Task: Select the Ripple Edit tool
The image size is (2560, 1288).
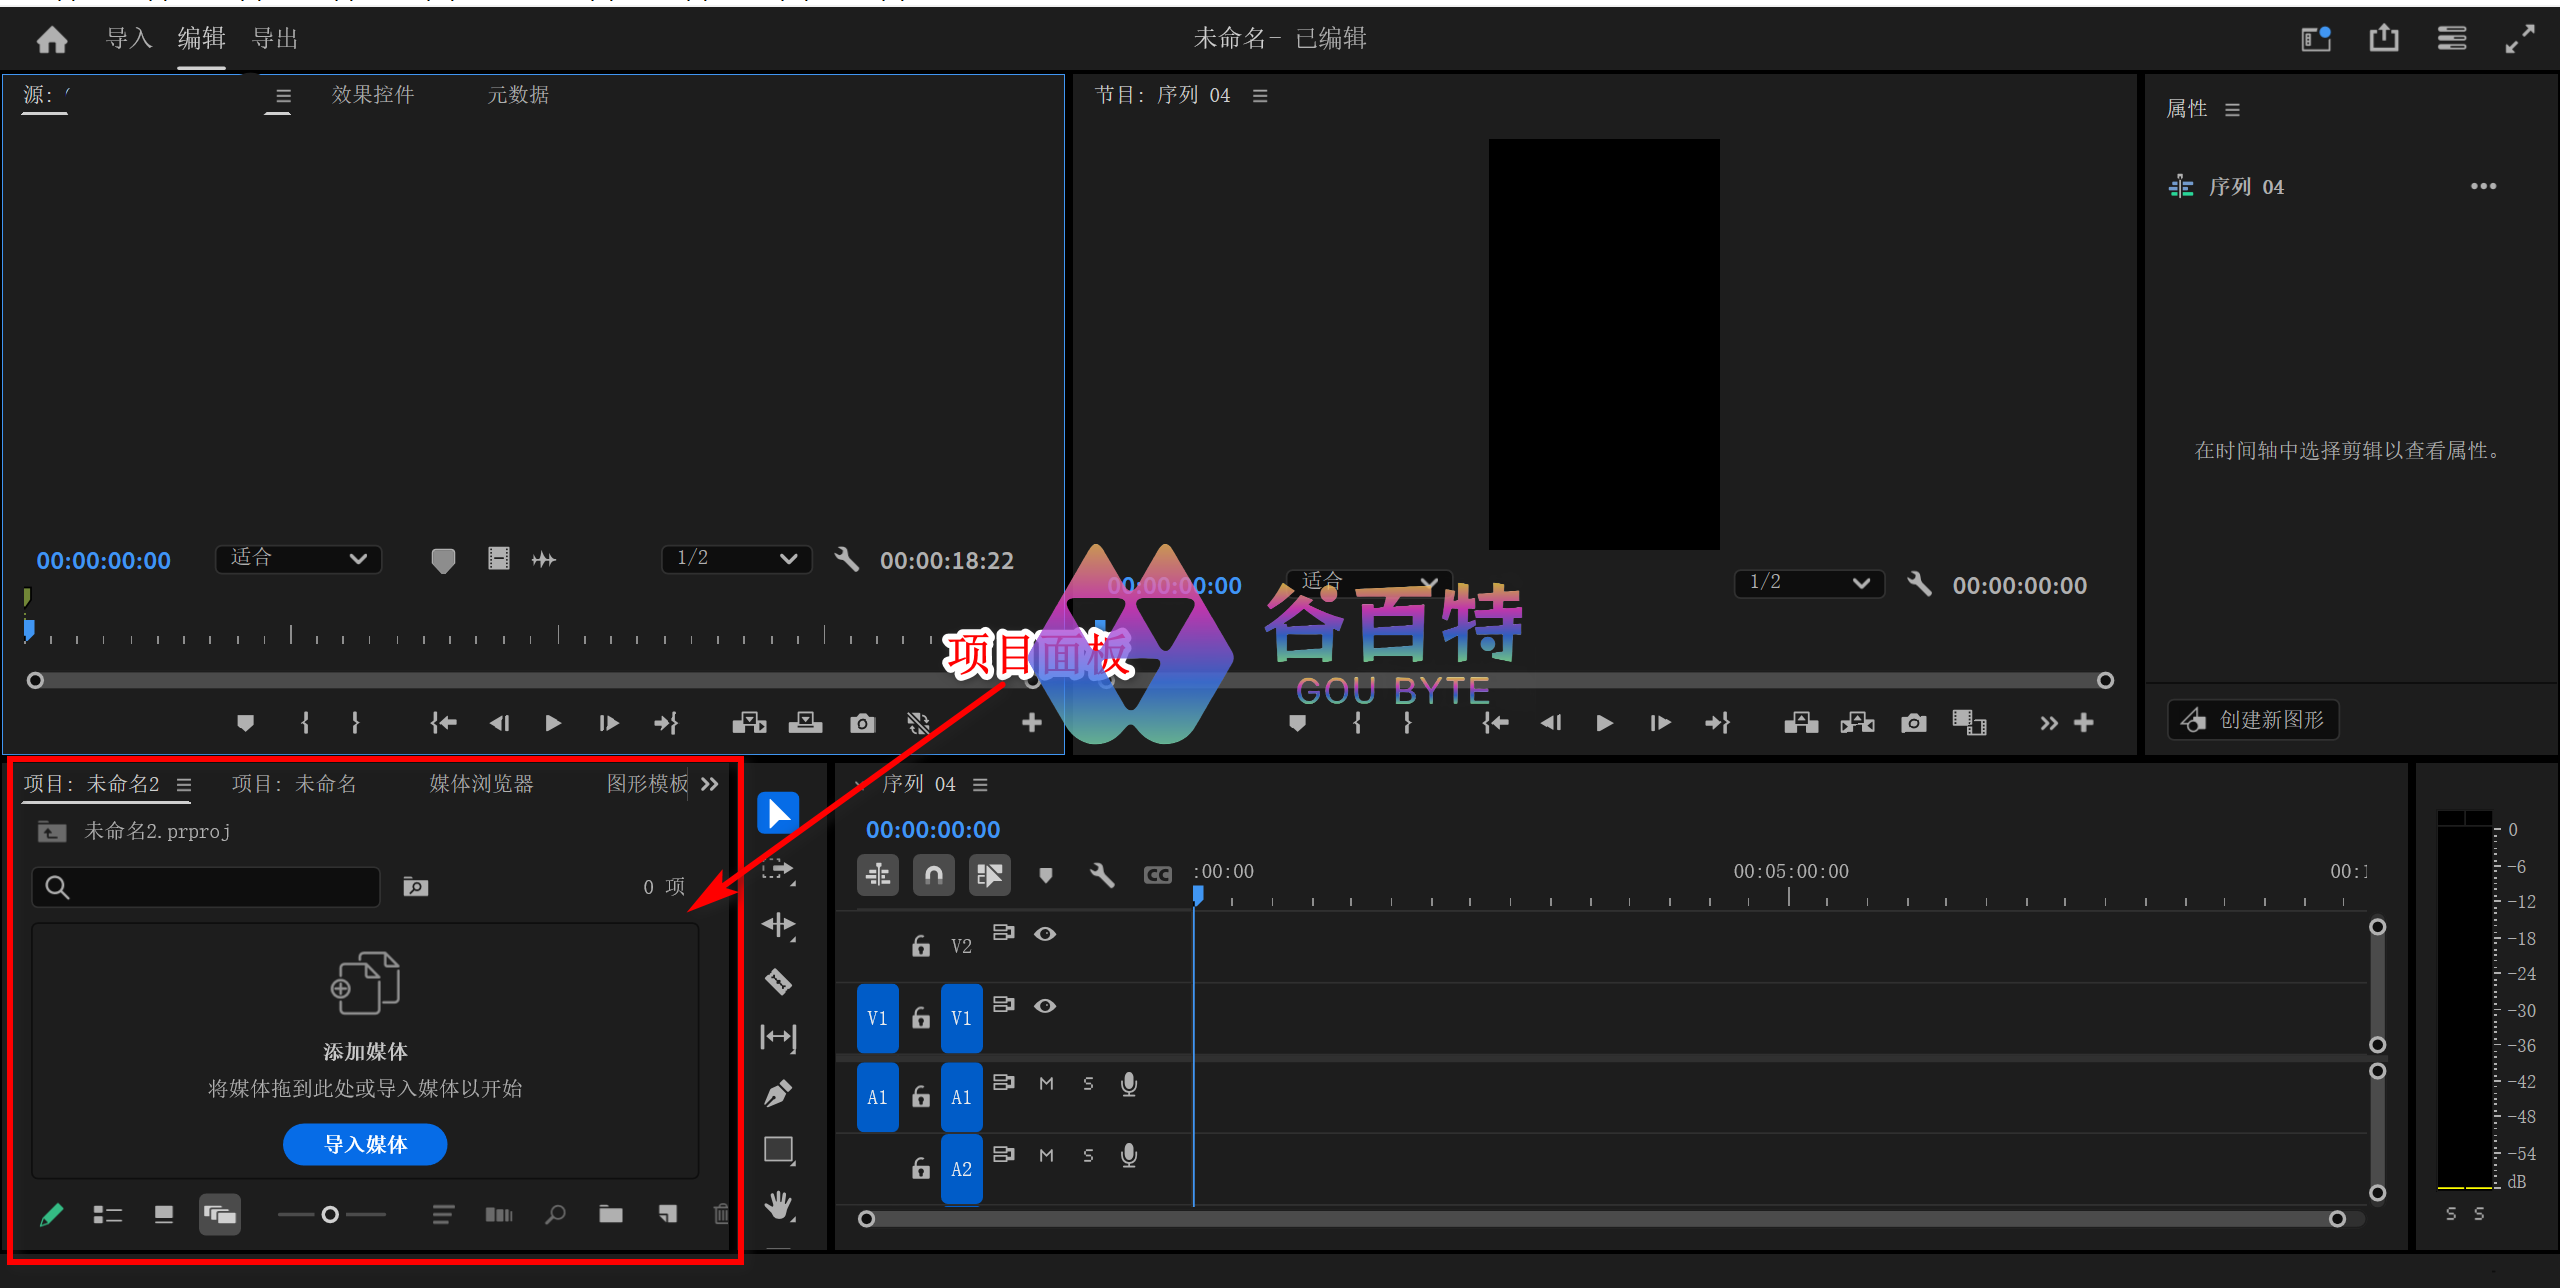Action: point(778,925)
